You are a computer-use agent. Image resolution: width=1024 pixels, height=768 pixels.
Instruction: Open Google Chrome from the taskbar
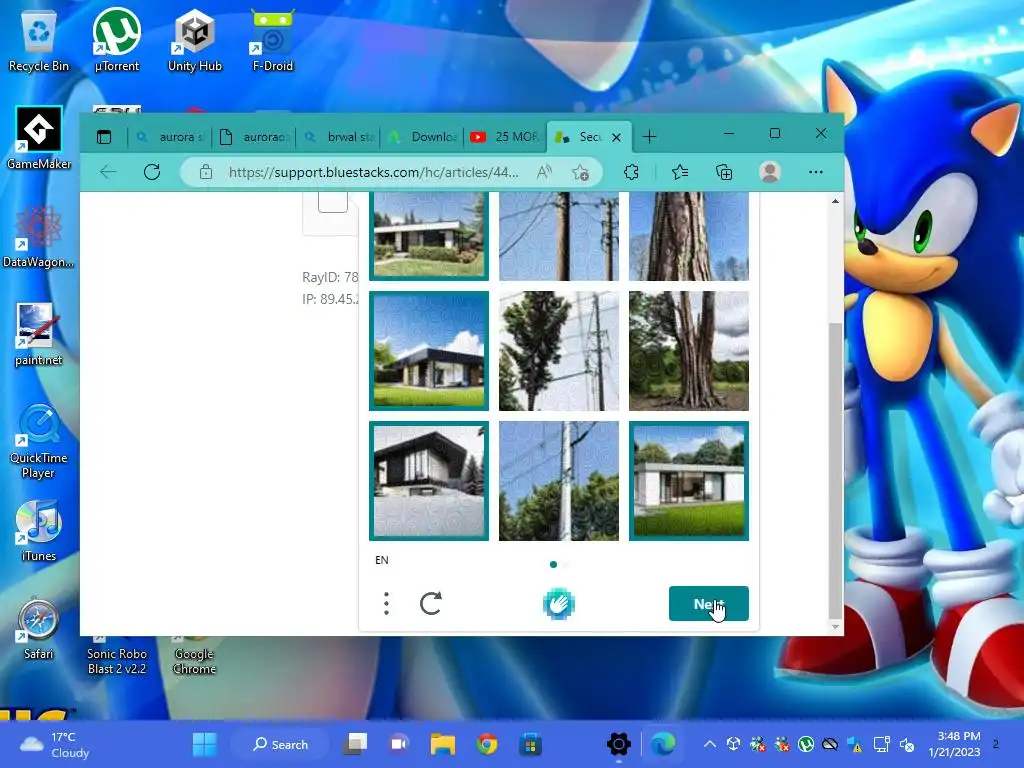pyautogui.click(x=487, y=744)
